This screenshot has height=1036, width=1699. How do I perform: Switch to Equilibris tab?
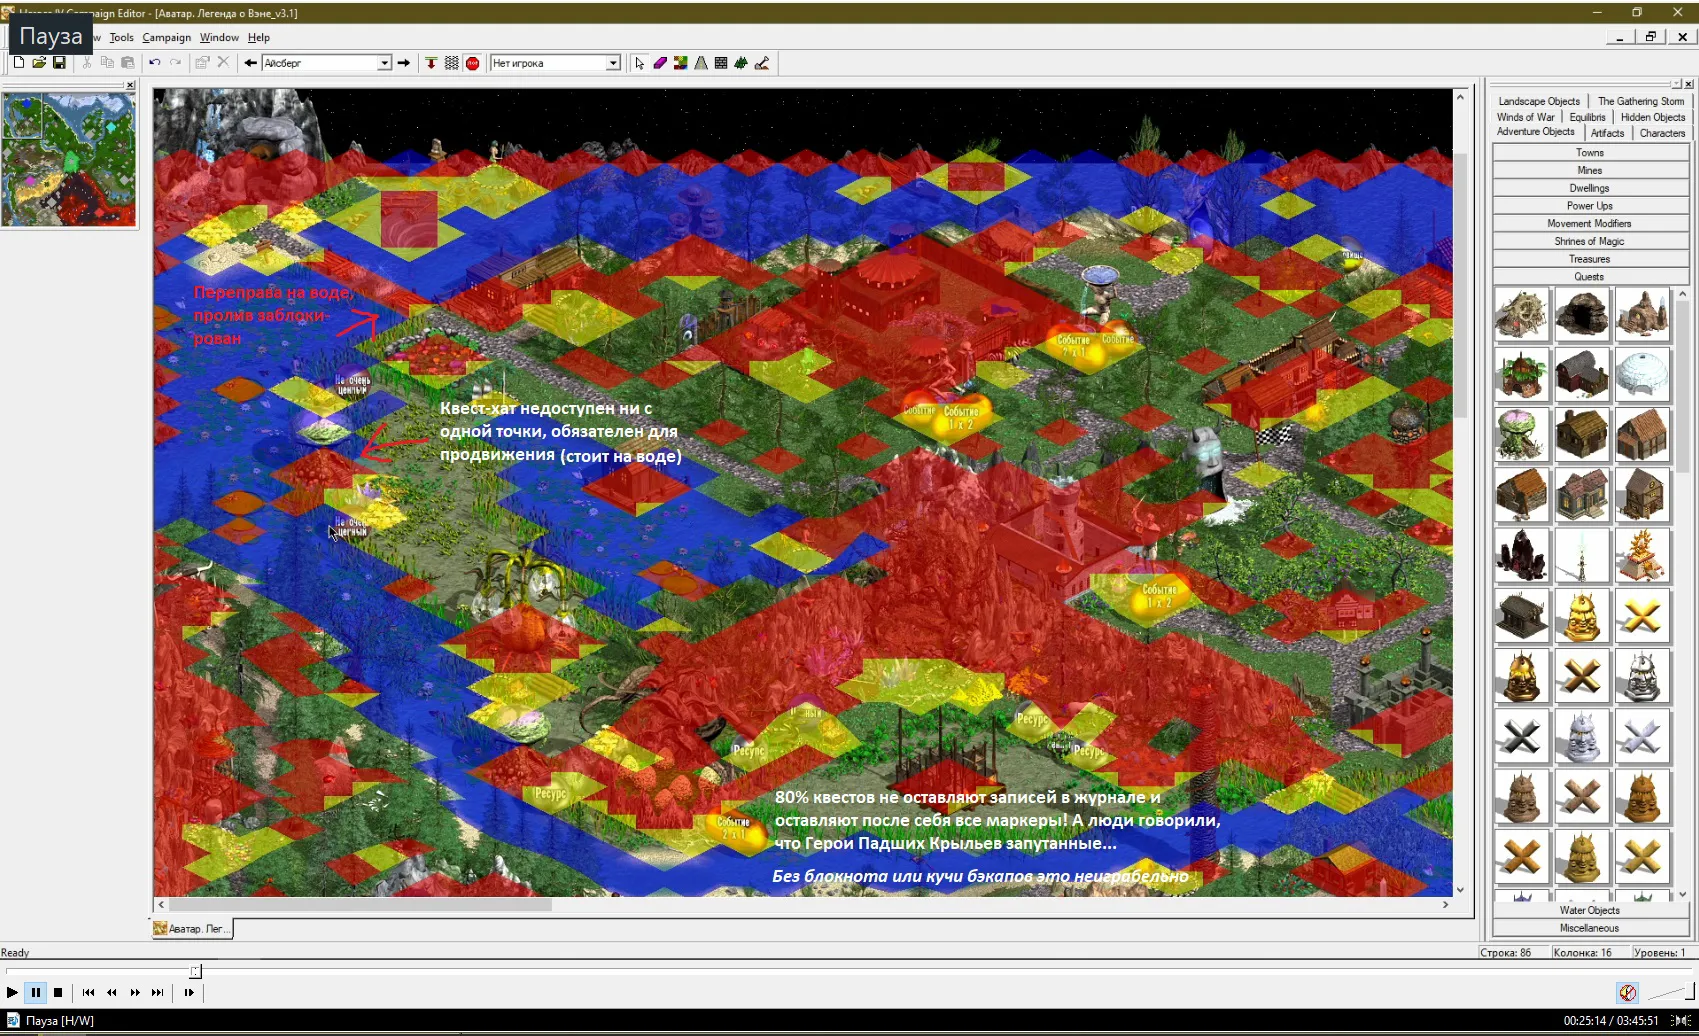coord(1588,117)
